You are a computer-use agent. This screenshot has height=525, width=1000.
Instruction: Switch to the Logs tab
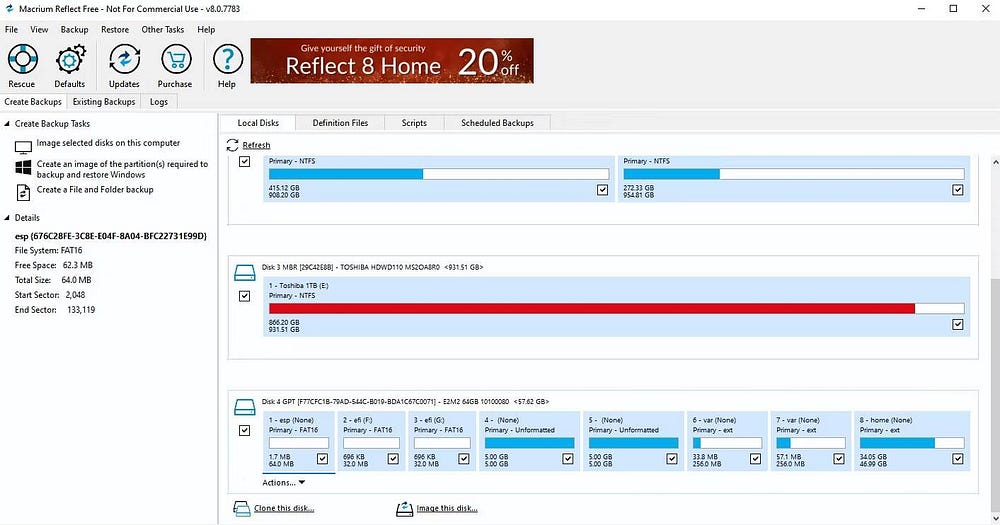(x=159, y=101)
